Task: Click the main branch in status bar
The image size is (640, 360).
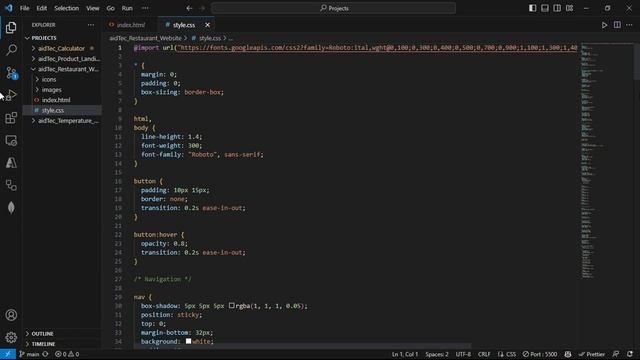Action: tap(29, 354)
